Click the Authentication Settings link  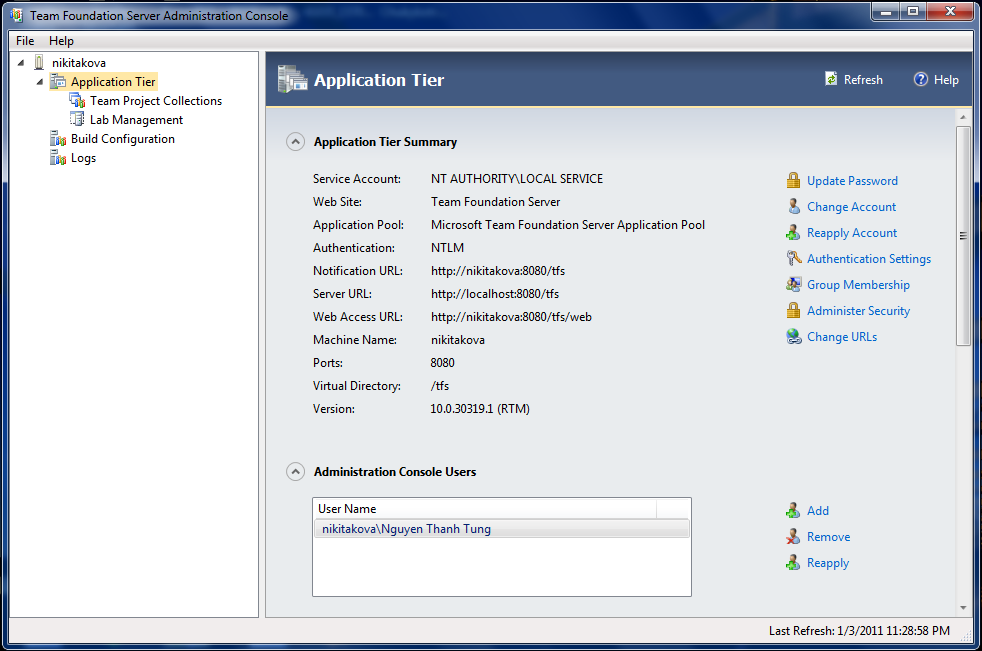click(x=869, y=259)
